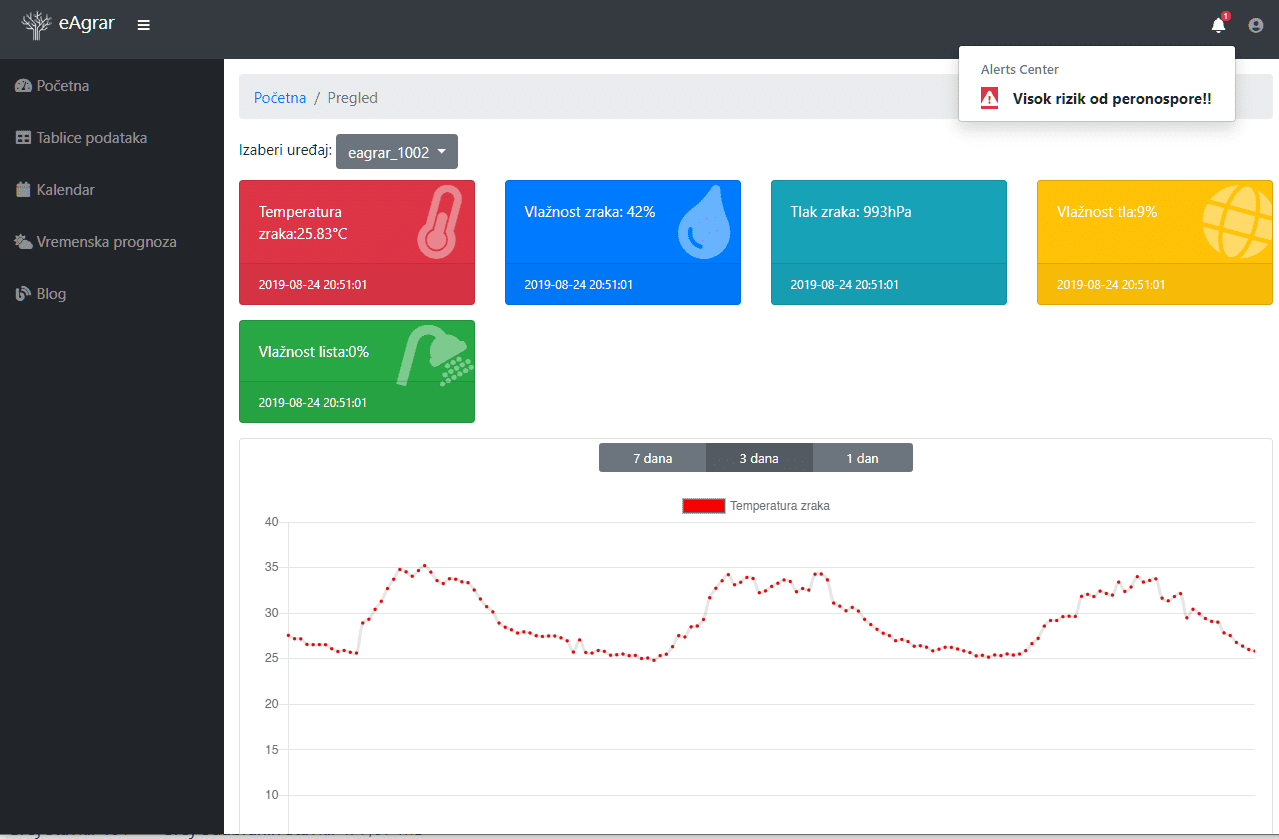Open the Visok rizik od peronospore alert

click(x=1112, y=98)
